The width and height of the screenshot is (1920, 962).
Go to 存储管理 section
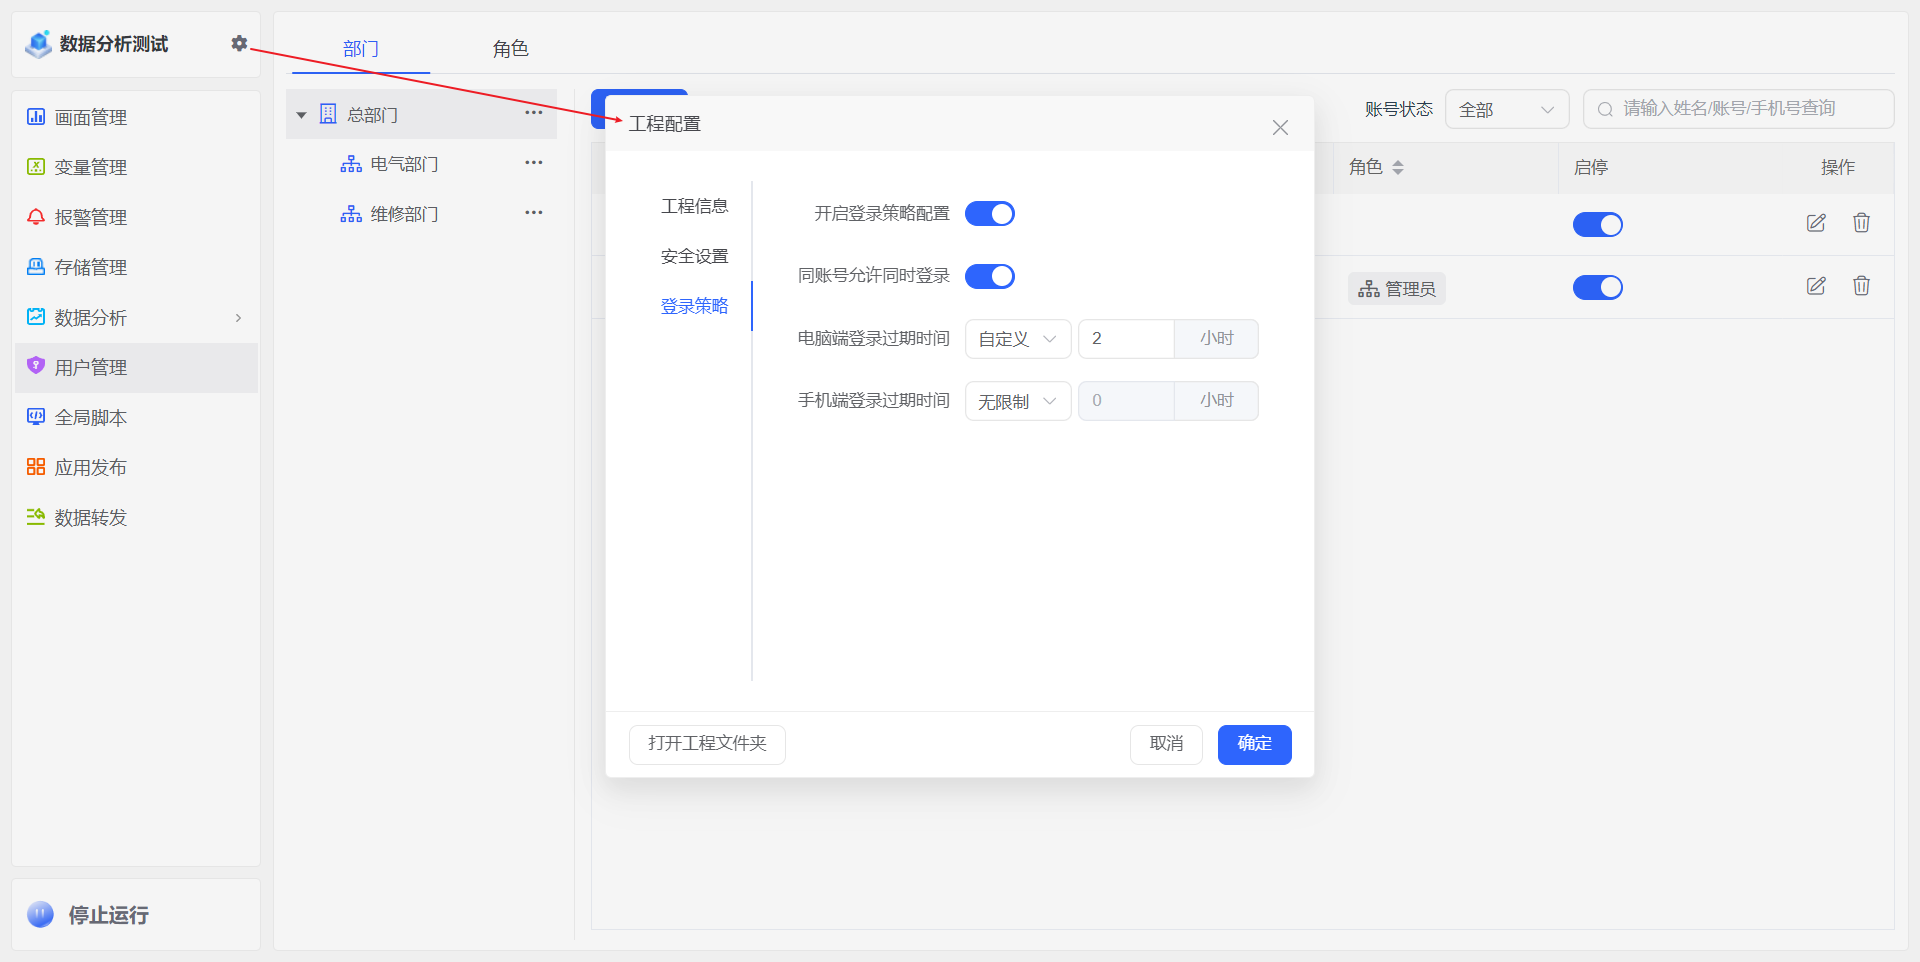[x=90, y=267]
